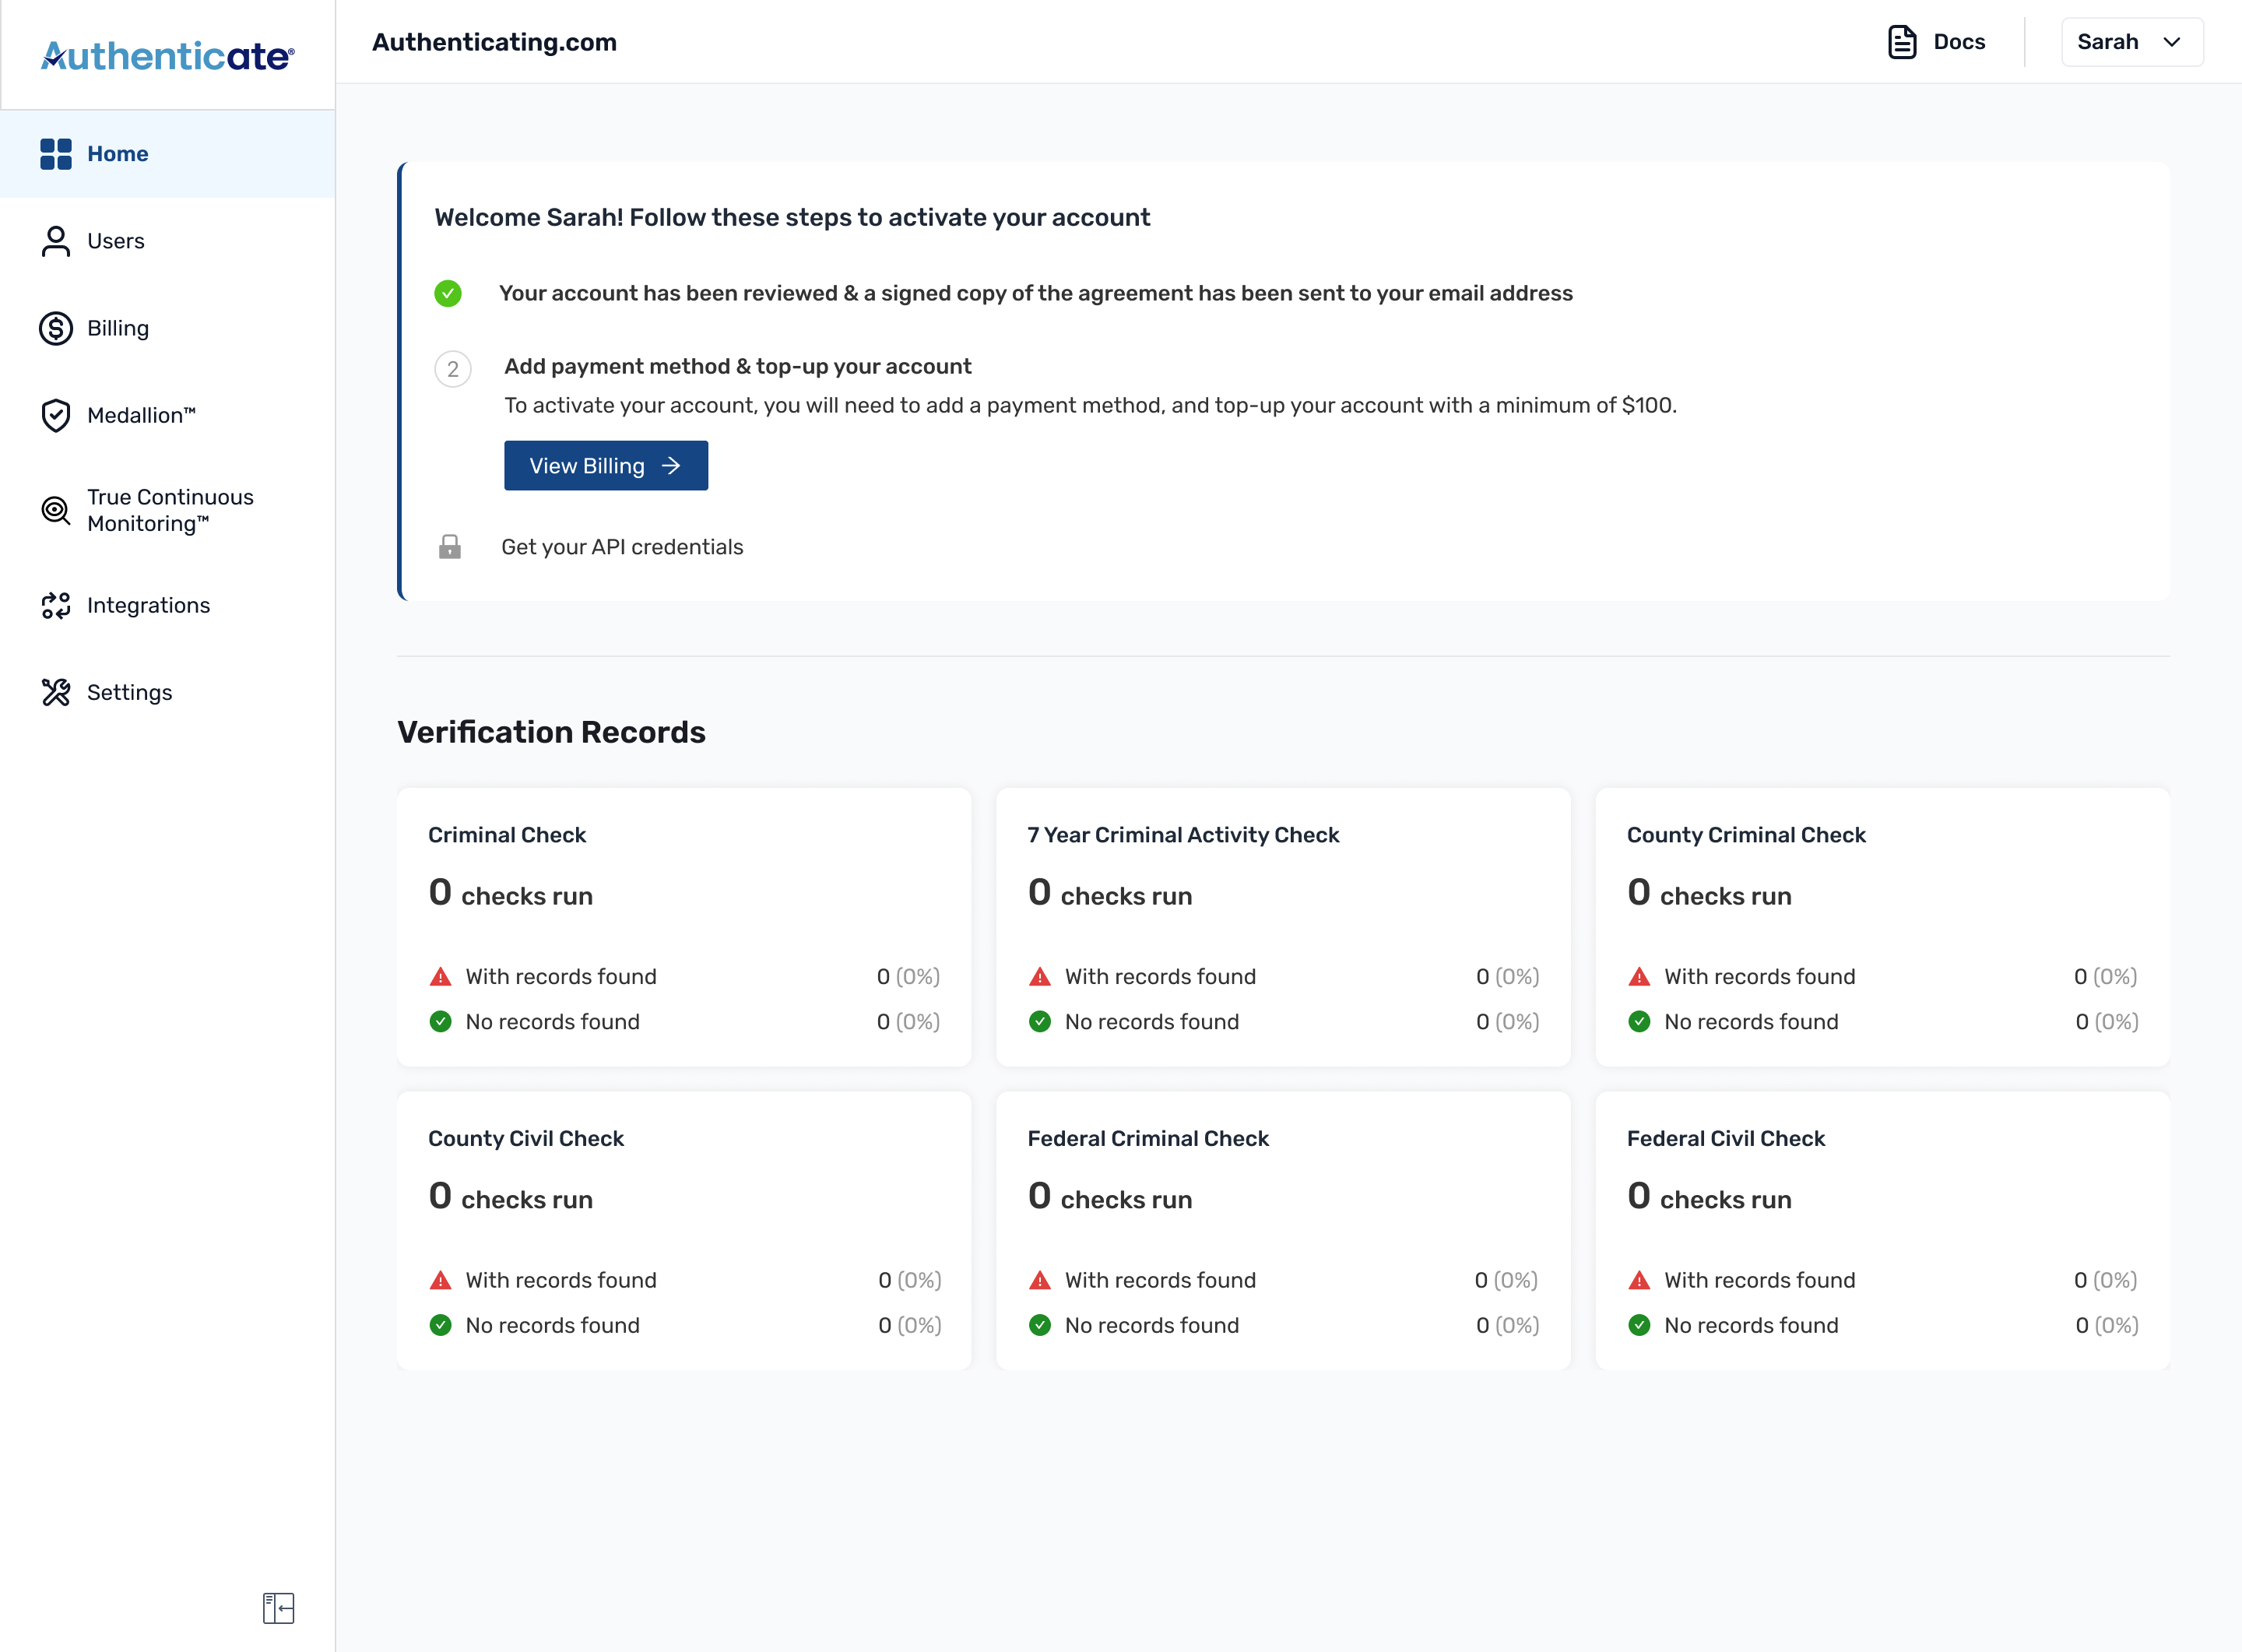Open Integrations in the sidebar
The image size is (2242, 1652).
point(168,605)
